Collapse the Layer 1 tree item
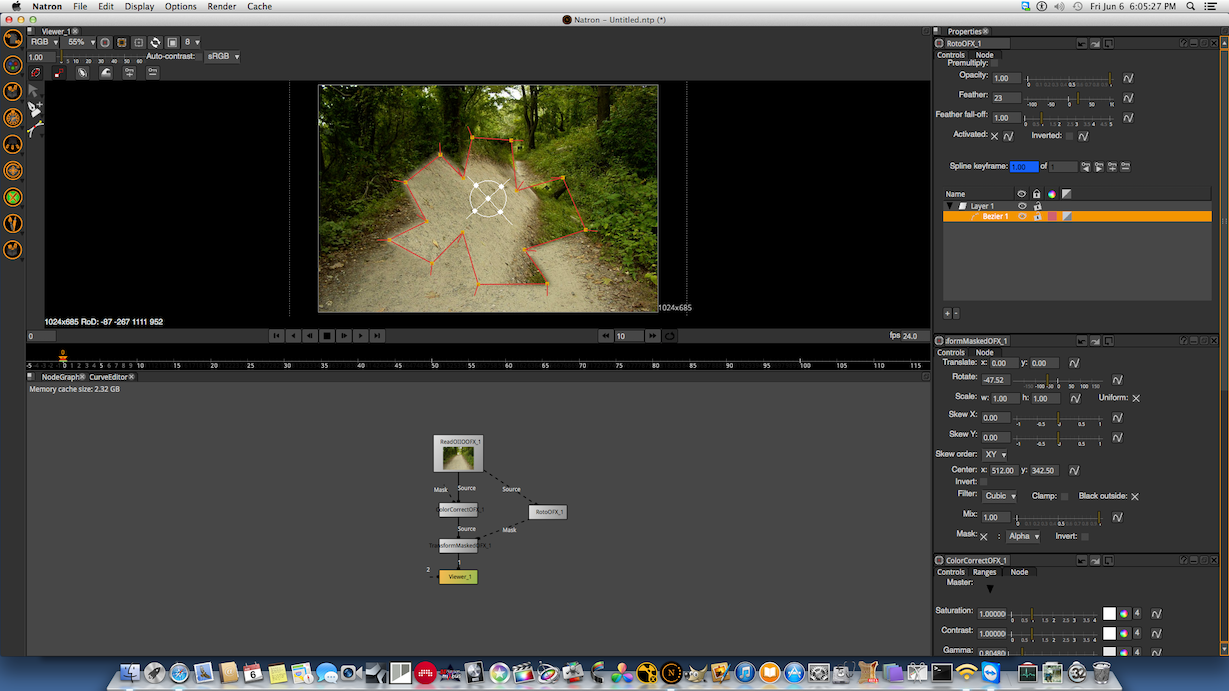1229x691 pixels. click(x=950, y=206)
